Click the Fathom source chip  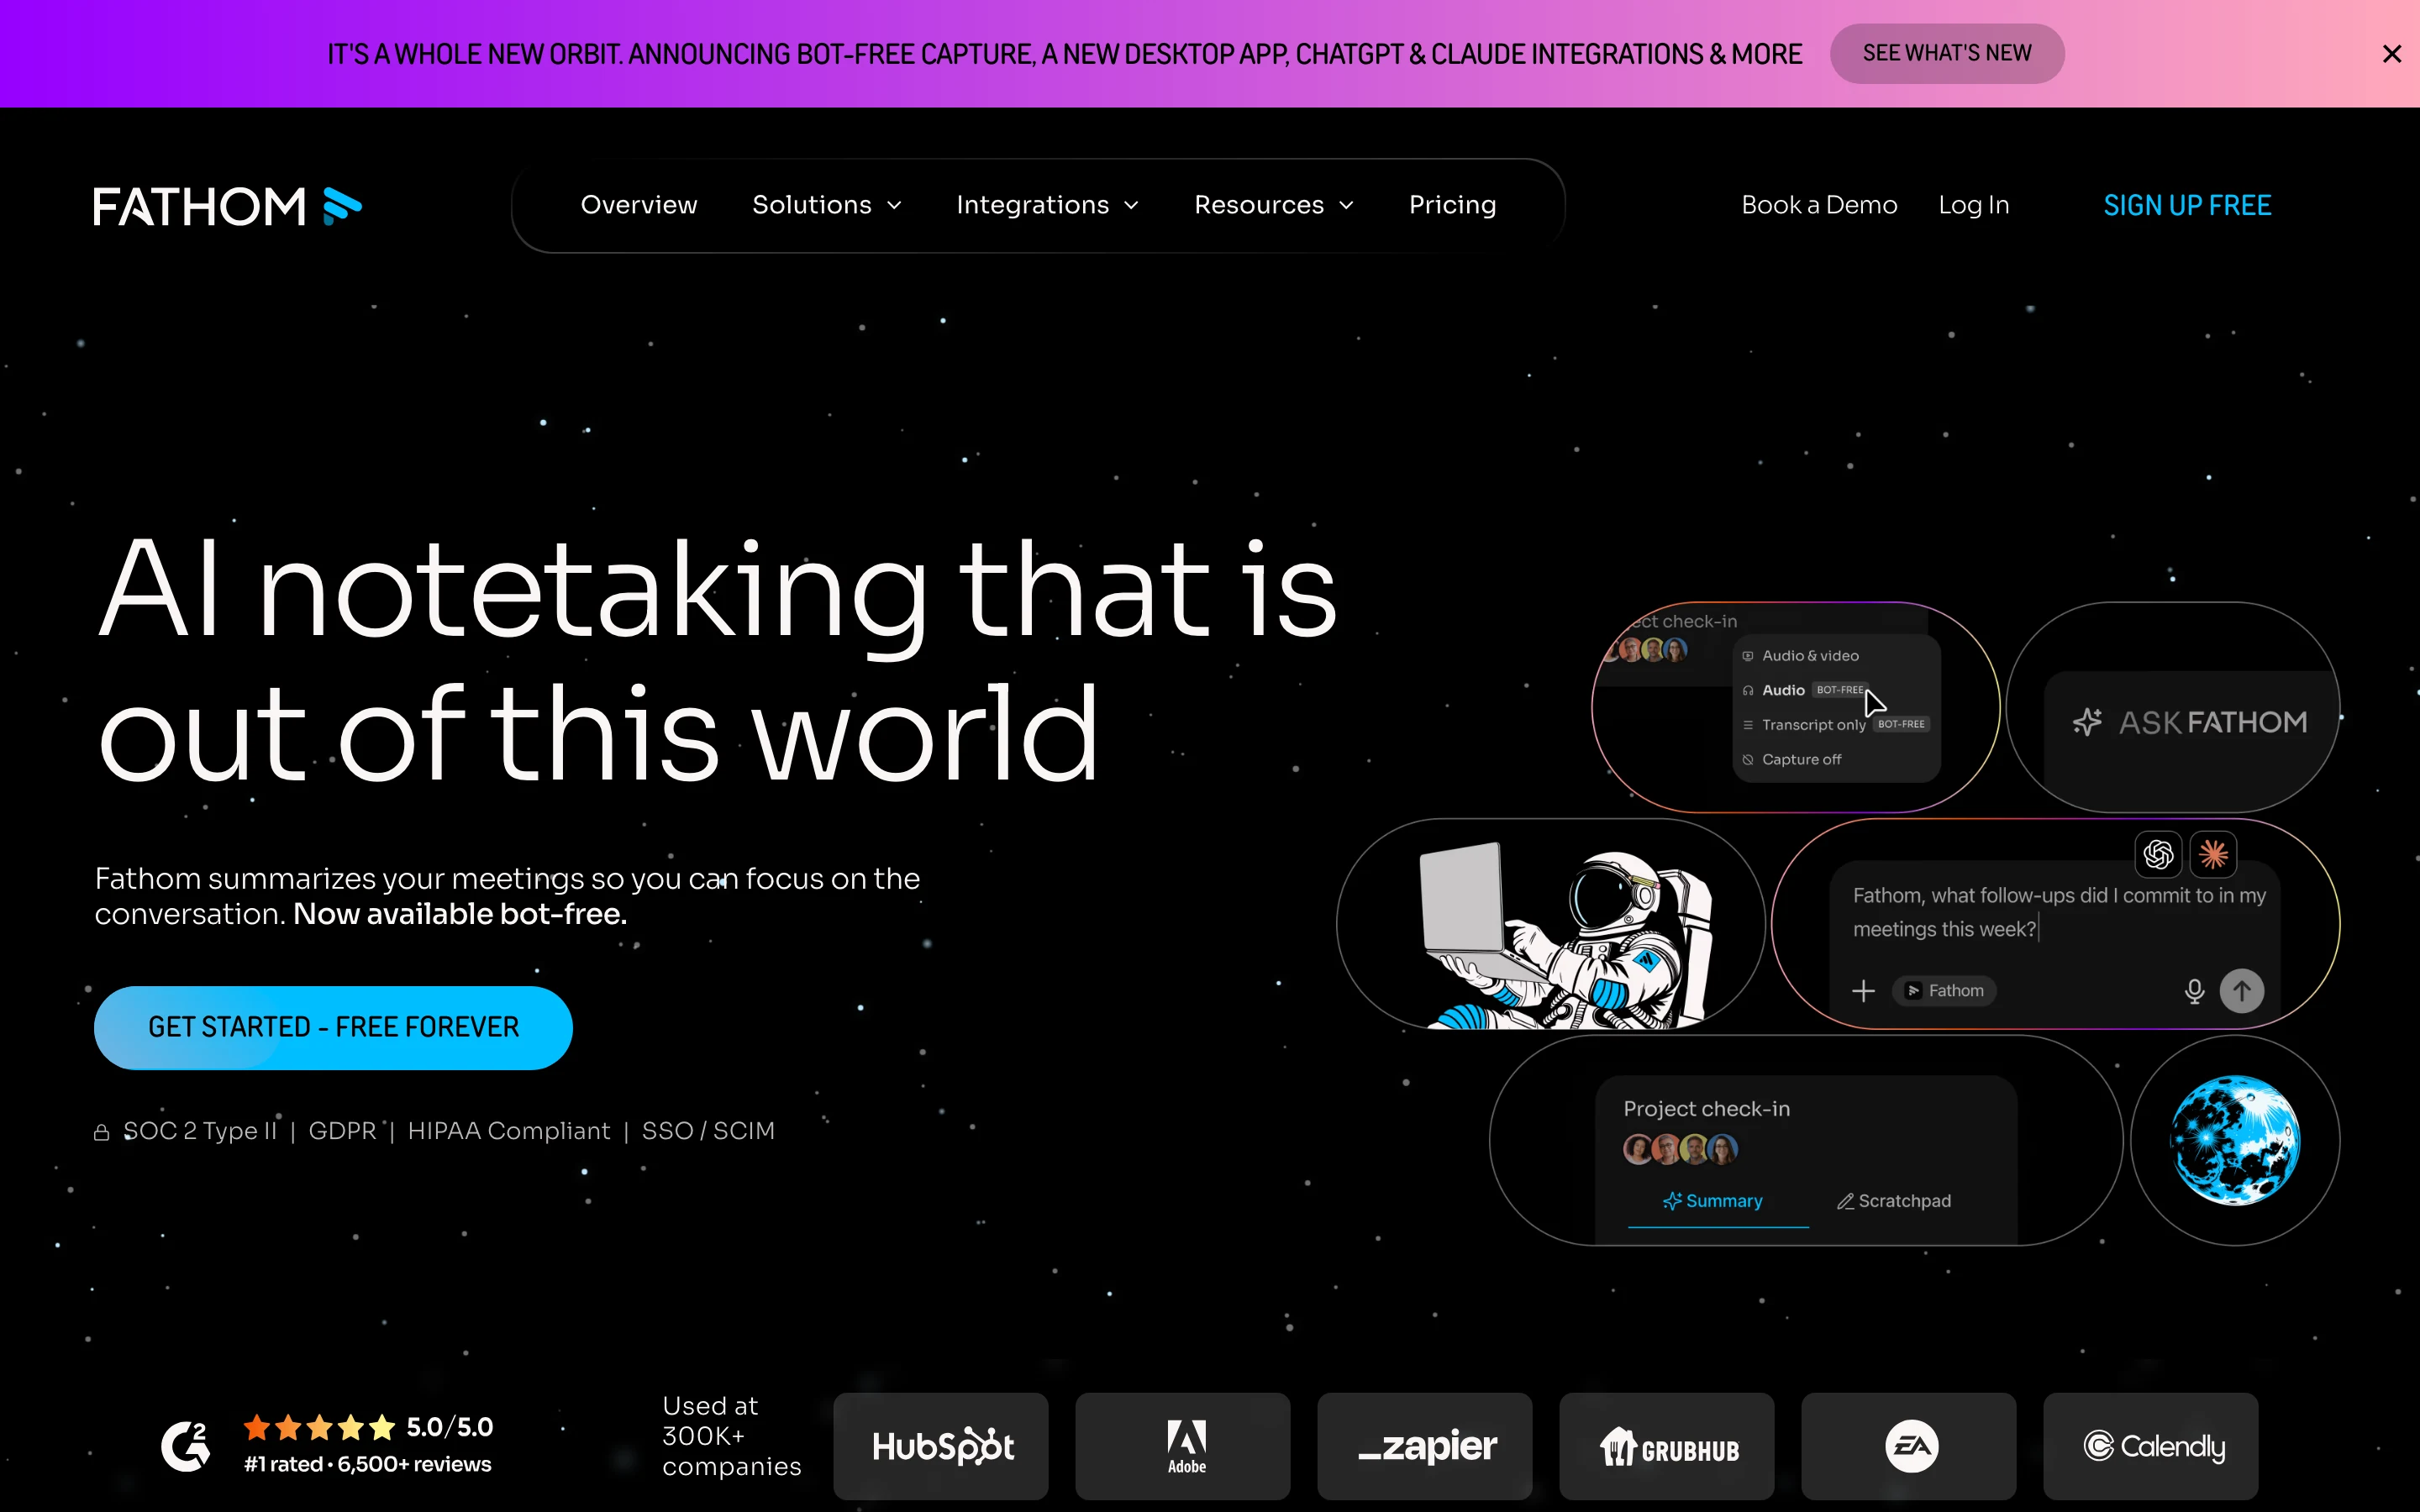coord(1944,991)
